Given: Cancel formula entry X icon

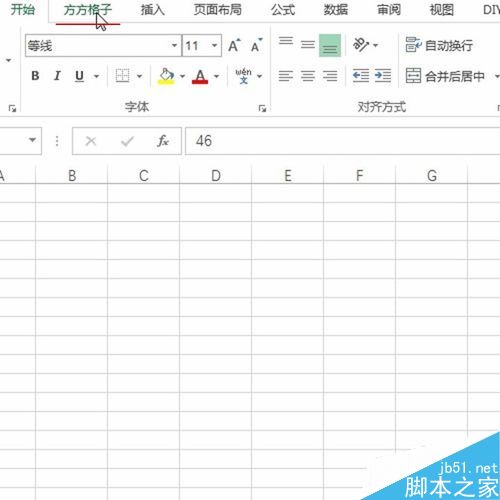Looking at the screenshot, I should (x=91, y=141).
